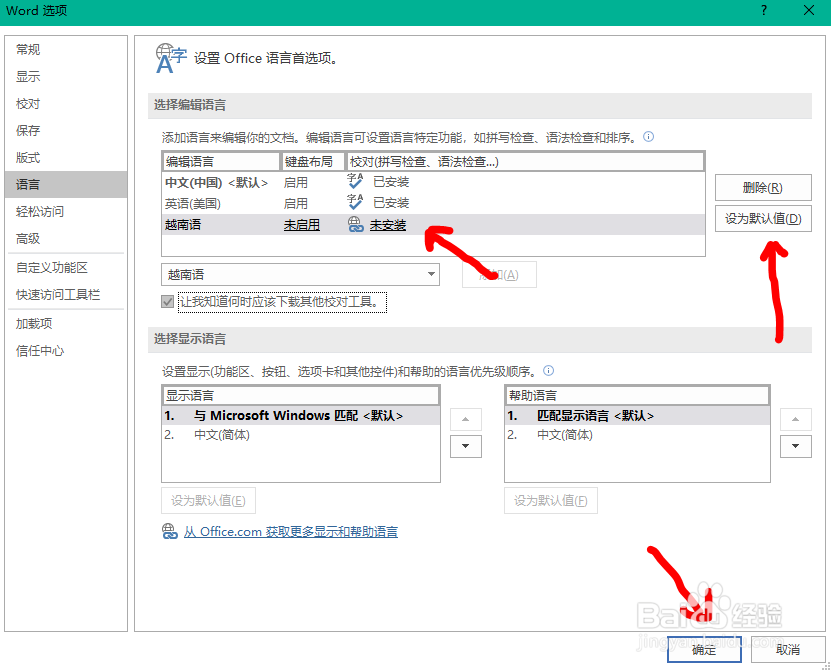Click the globe icon before the Office.com link

click(x=171, y=532)
